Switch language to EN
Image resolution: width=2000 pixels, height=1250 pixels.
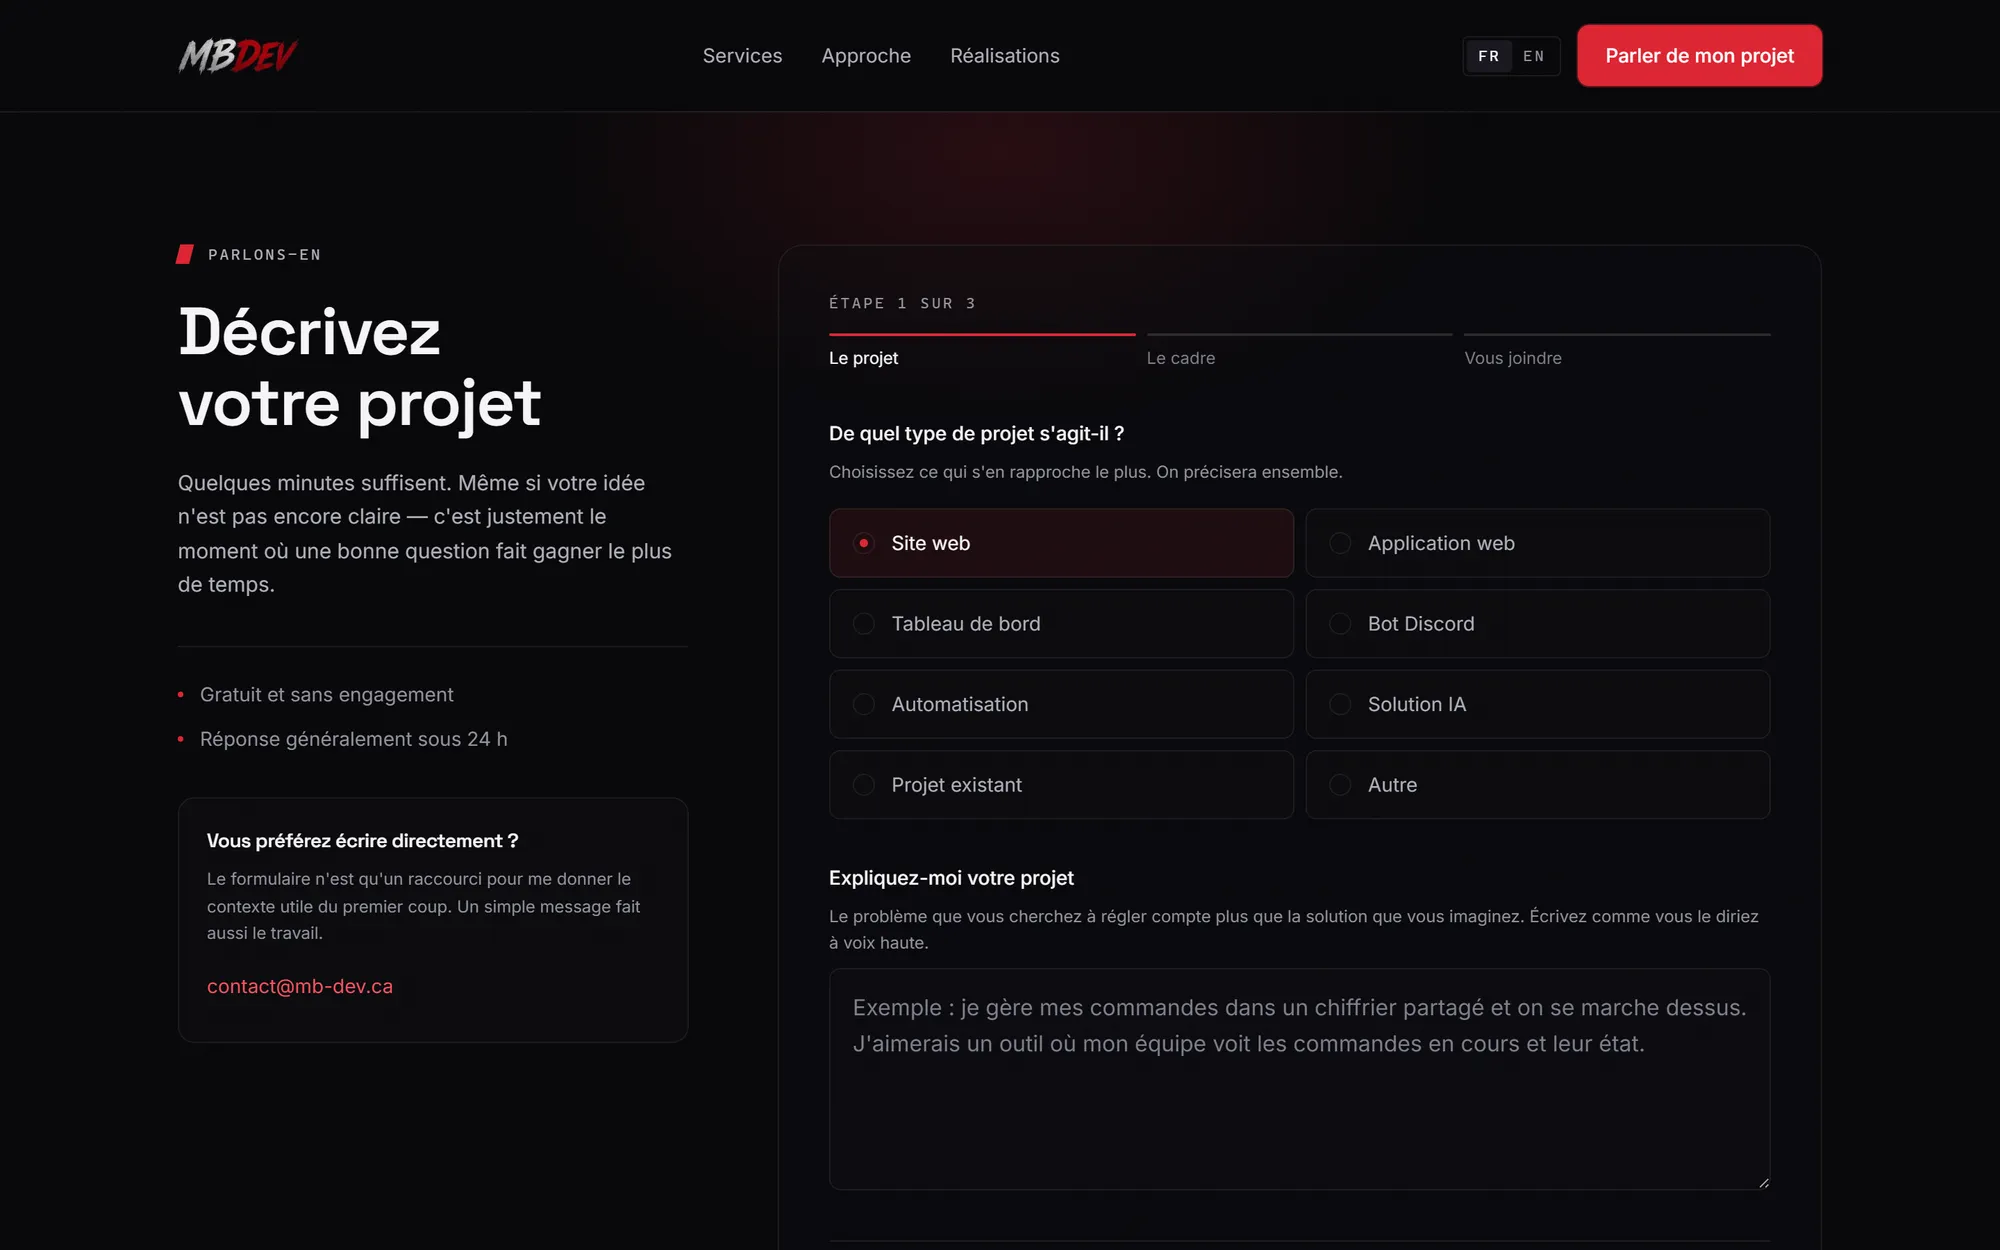(x=1533, y=56)
